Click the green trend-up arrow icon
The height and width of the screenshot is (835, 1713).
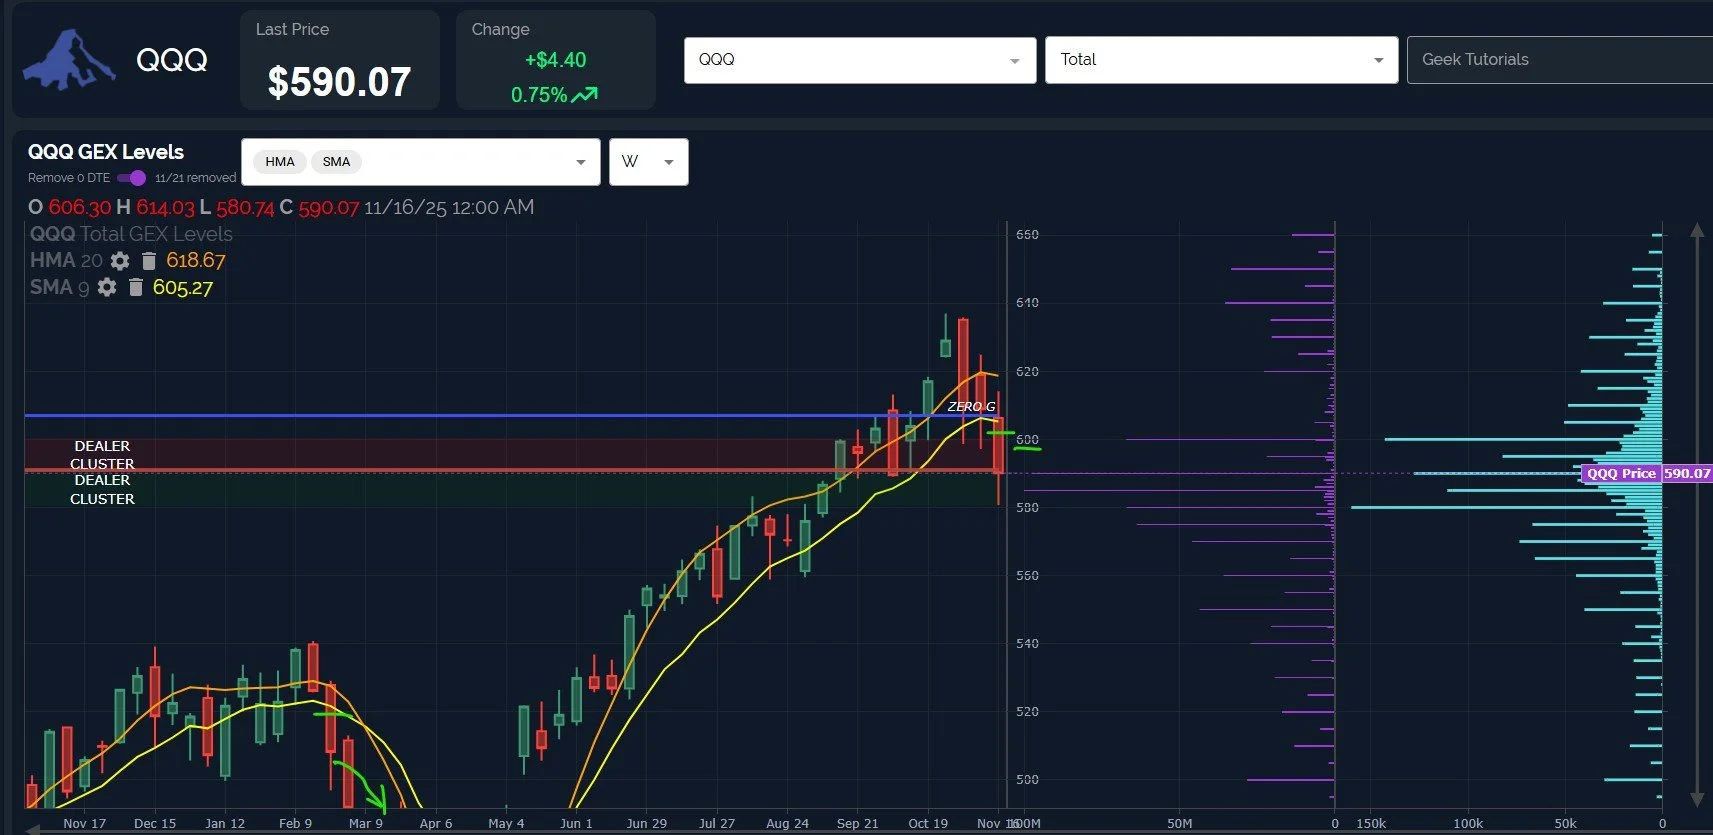point(585,95)
